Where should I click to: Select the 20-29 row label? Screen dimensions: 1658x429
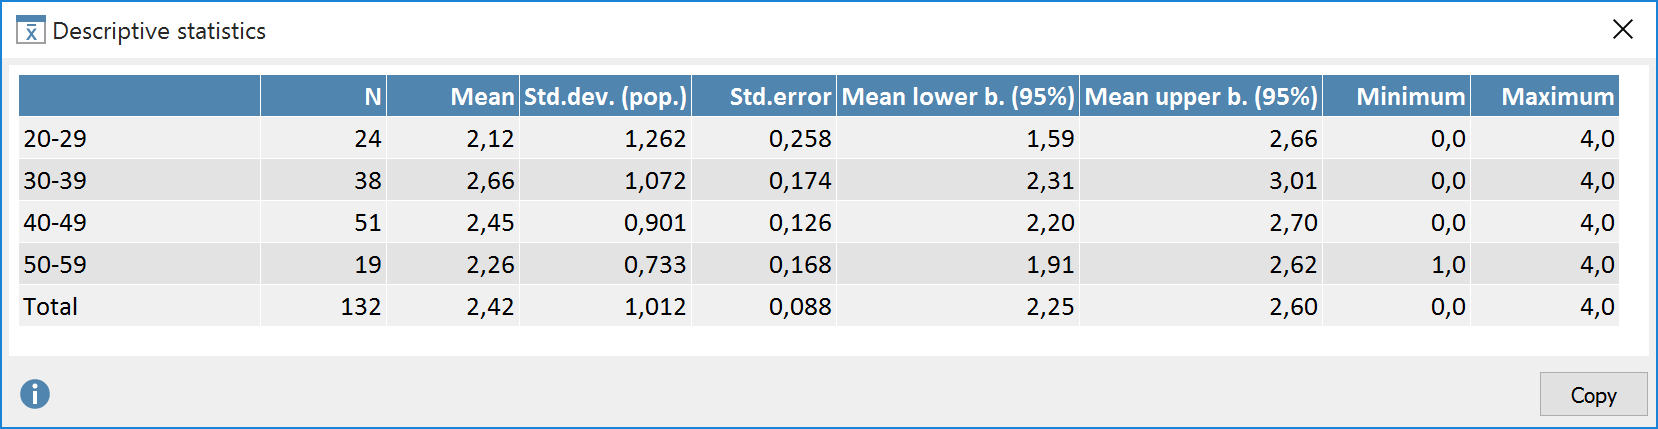[x=56, y=139]
